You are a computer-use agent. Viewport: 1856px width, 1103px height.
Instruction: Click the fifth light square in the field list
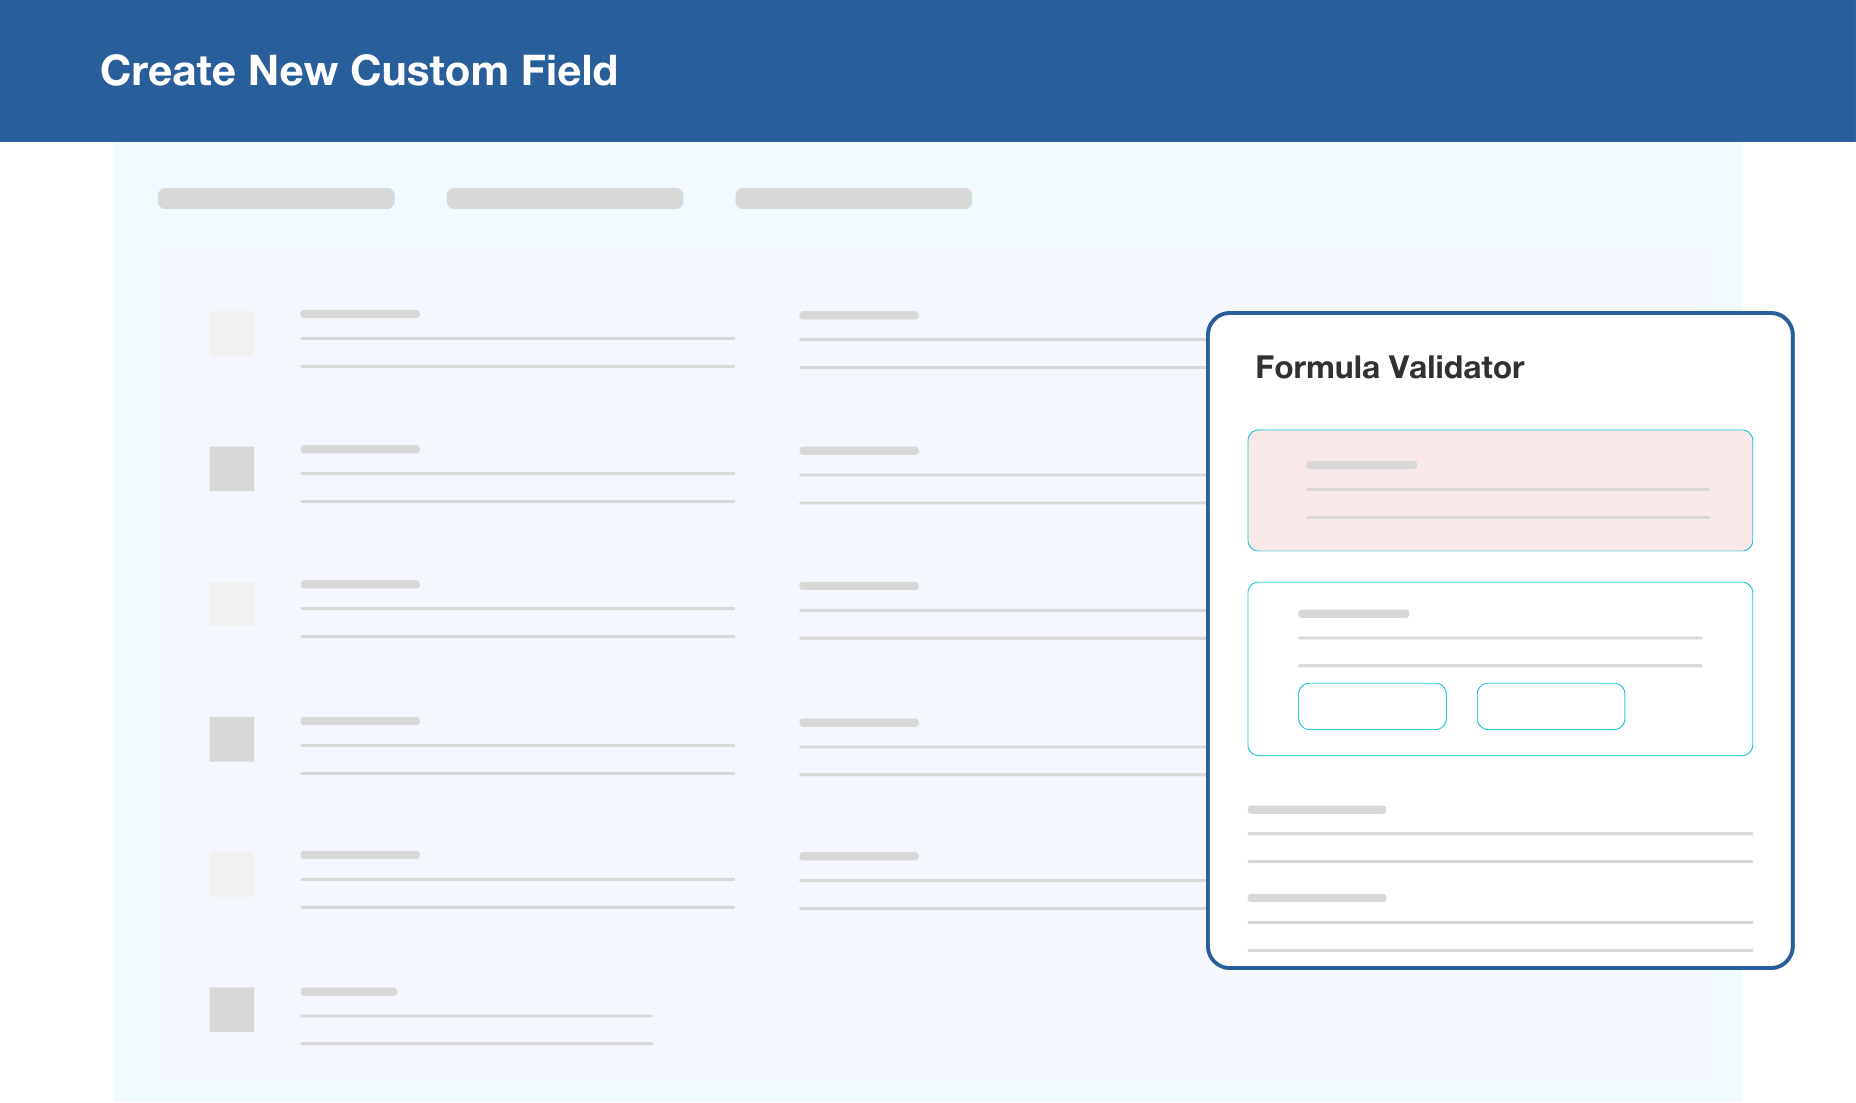pos(231,874)
